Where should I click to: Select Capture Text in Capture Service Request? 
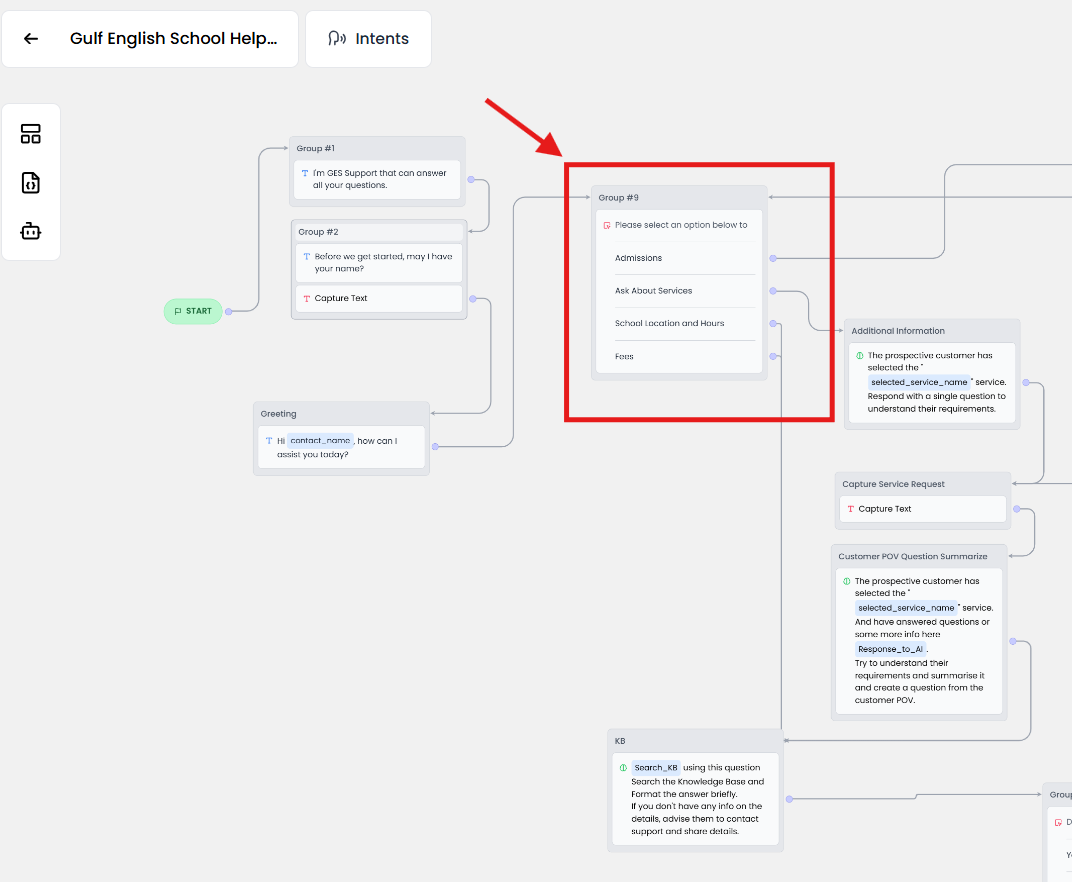884,509
